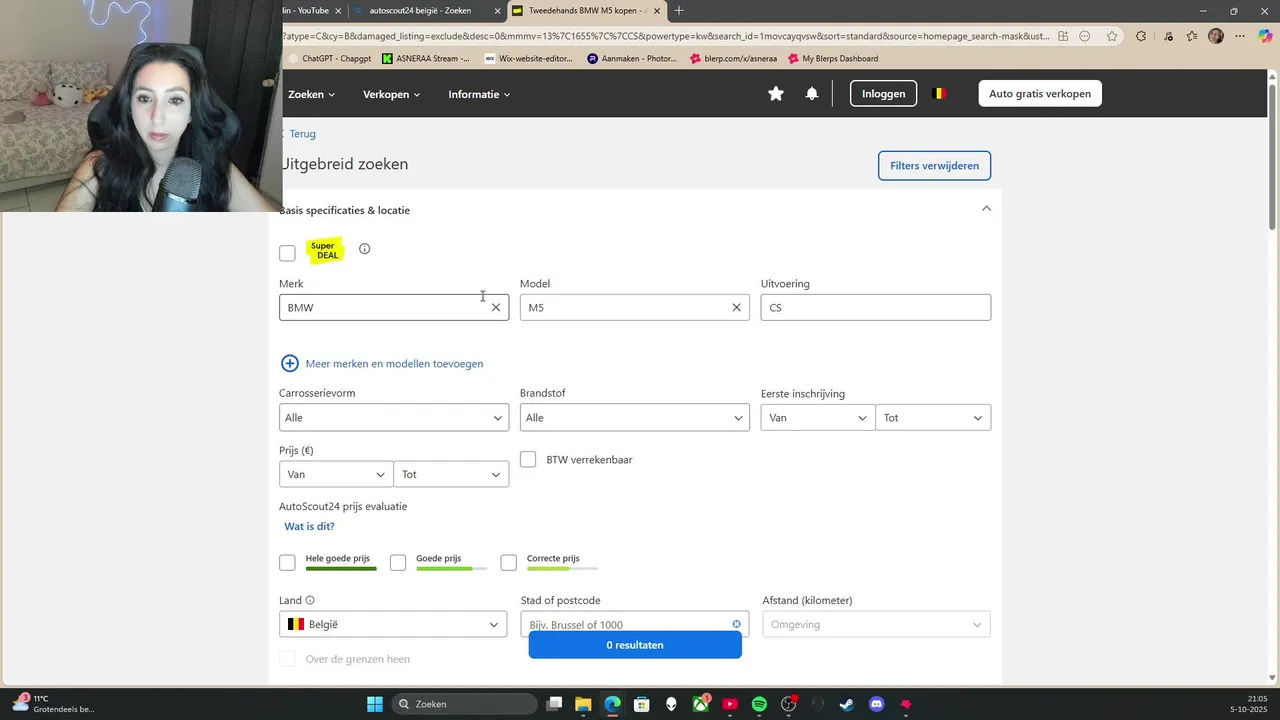Click the 0 resultaten button
This screenshot has height=720, width=1280.
point(635,645)
